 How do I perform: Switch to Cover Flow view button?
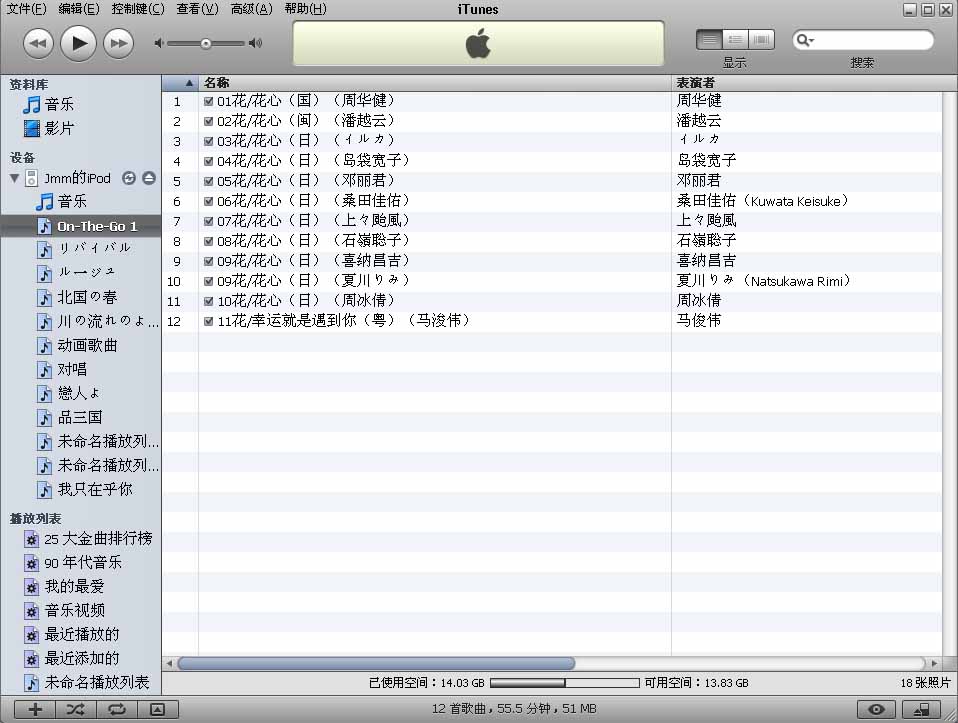[x=761, y=40]
